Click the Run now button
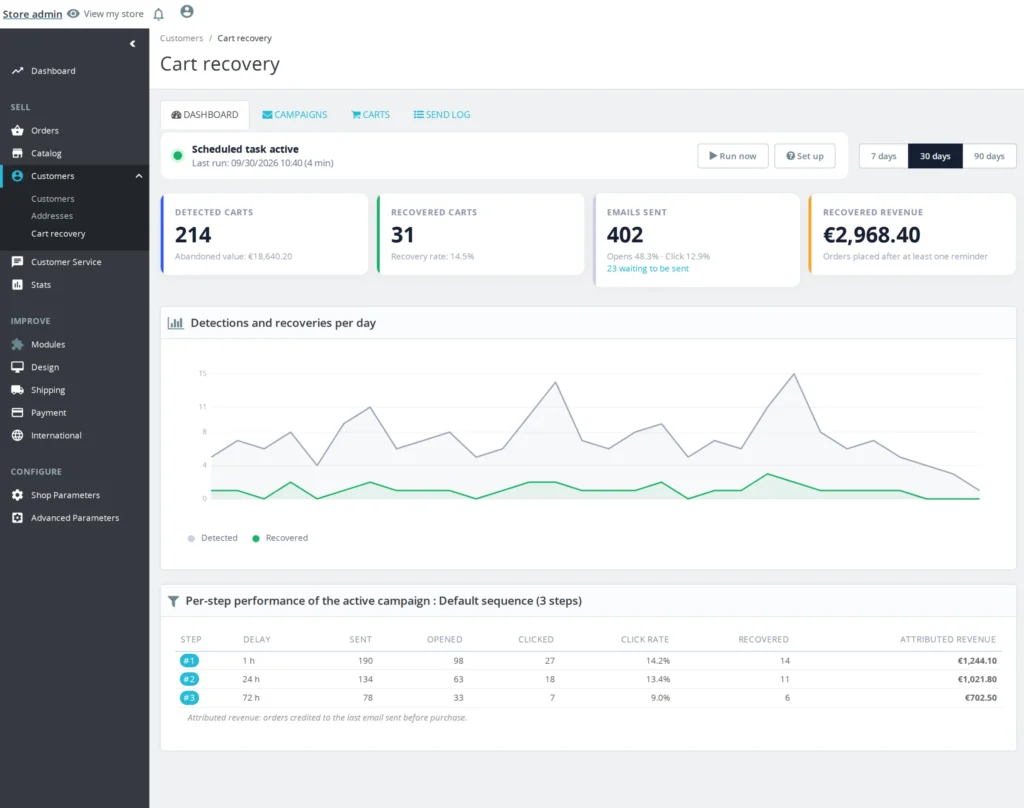This screenshot has height=808, width=1024. pyautogui.click(x=733, y=156)
